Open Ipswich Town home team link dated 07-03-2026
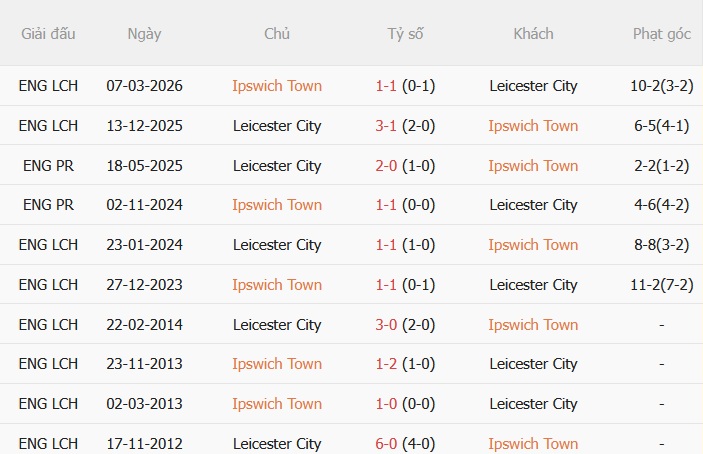Image resolution: width=703 pixels, height=454 pixels. (277, 86)
